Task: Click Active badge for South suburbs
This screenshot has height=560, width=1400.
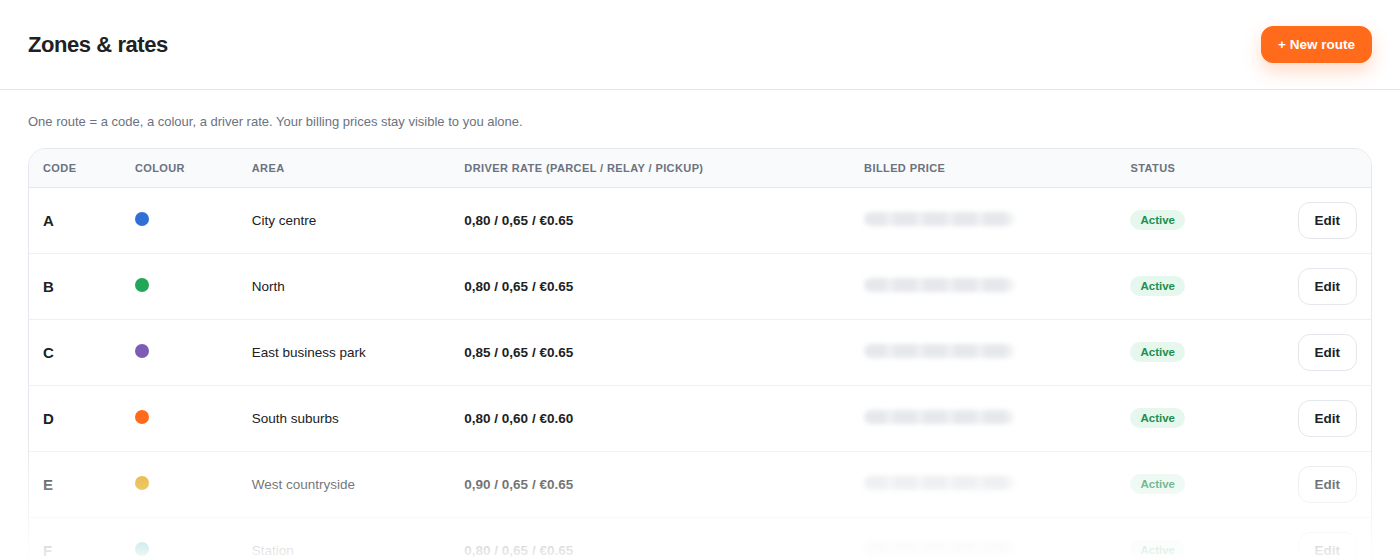Action: pos(1157,418)
